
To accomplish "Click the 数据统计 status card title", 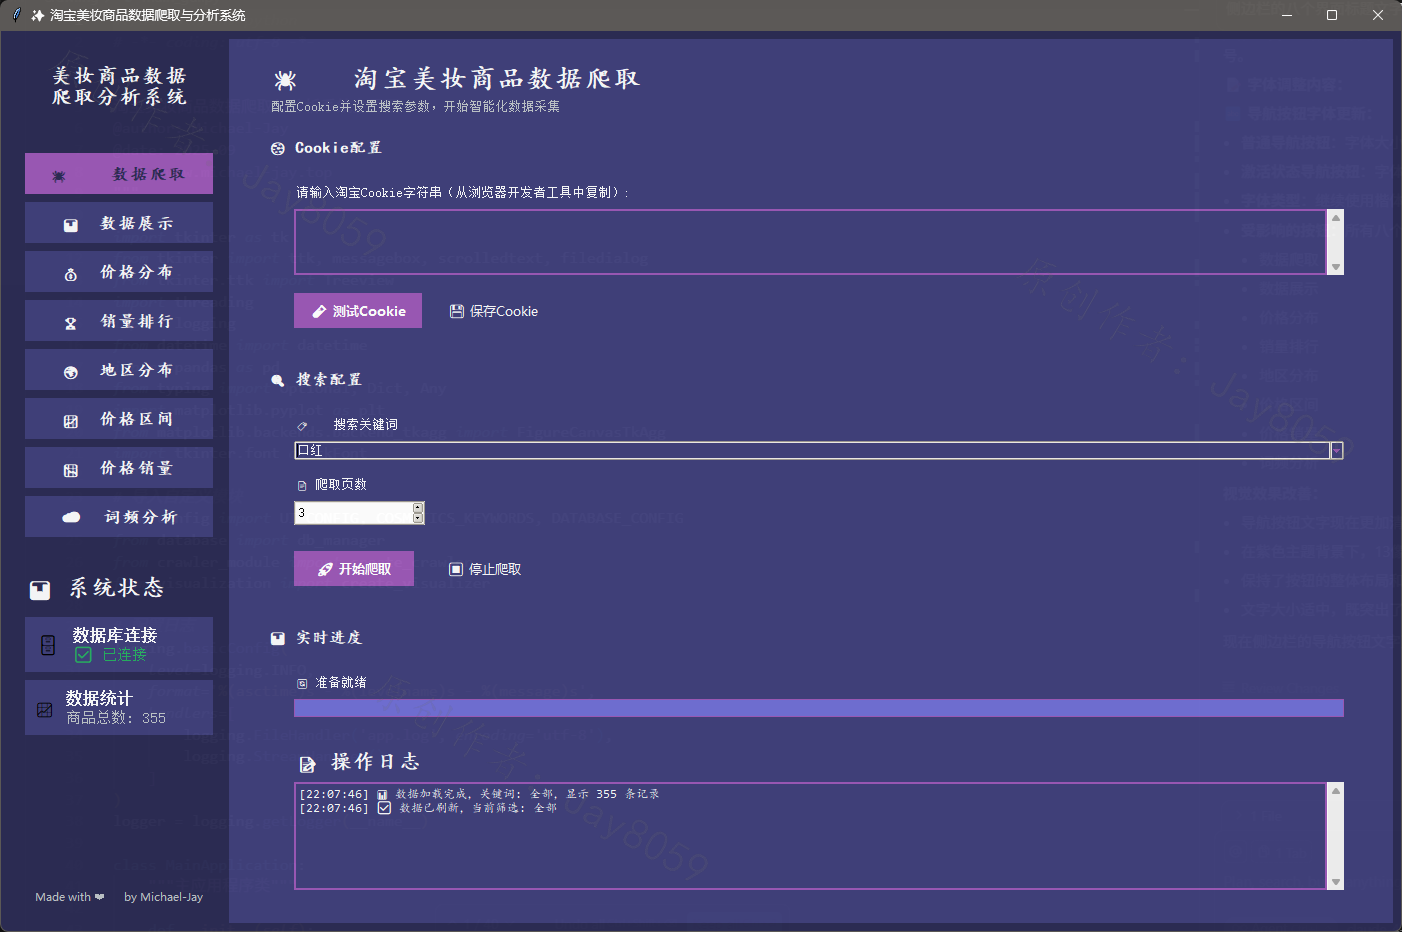I will coord(99,698).
